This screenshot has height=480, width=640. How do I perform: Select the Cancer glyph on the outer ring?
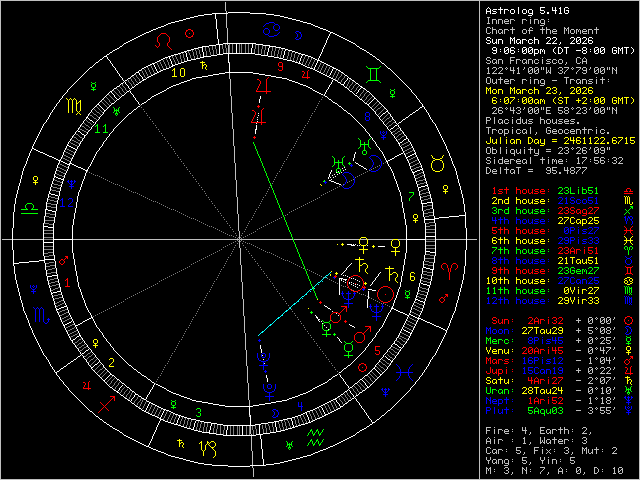click(270, 29)
